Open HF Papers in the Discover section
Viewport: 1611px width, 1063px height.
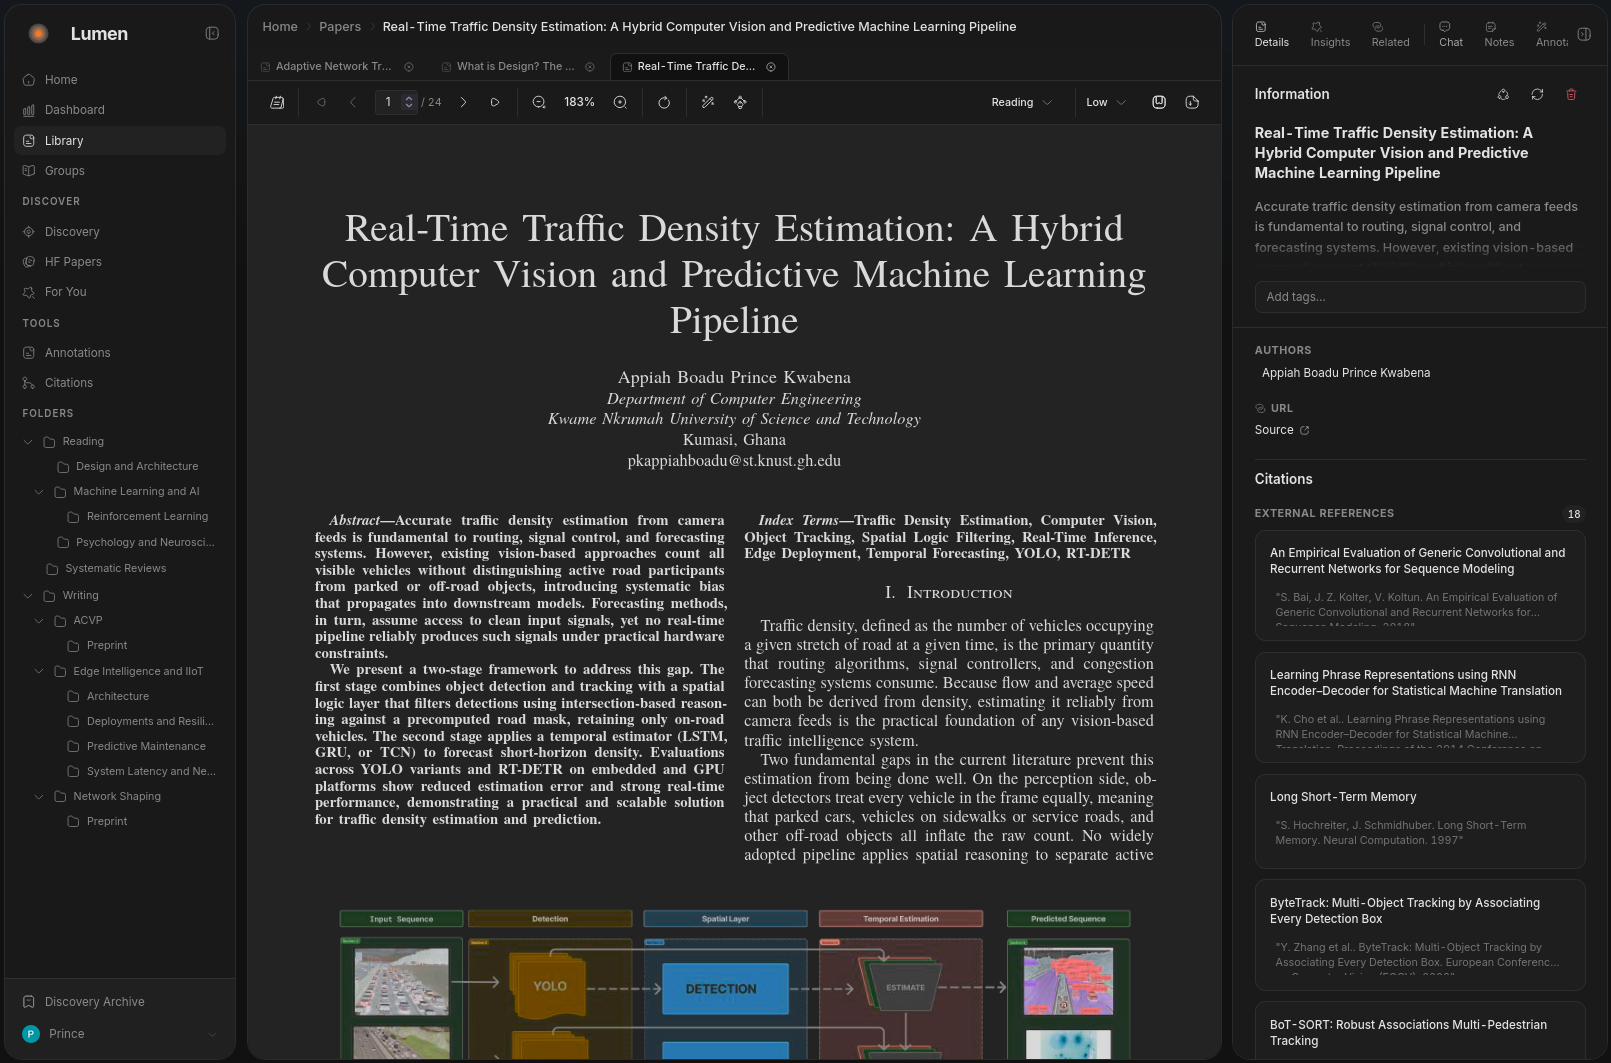click(120, 262)
